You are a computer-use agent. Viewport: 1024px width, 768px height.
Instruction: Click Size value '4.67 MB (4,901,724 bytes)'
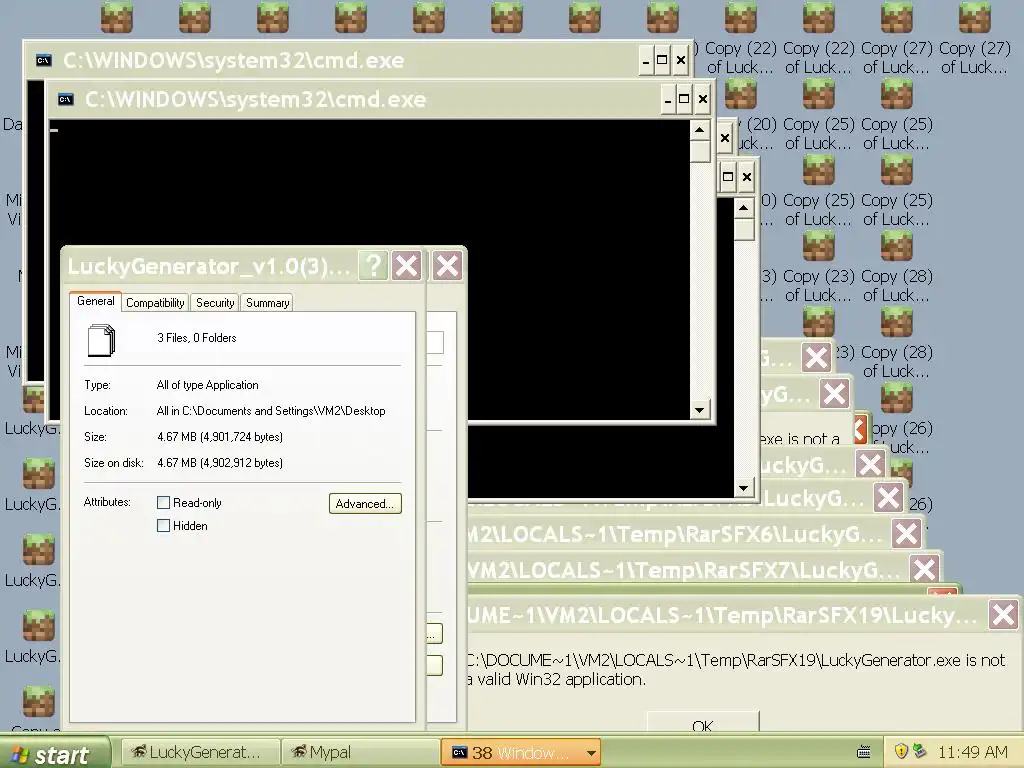pos(220,437)
